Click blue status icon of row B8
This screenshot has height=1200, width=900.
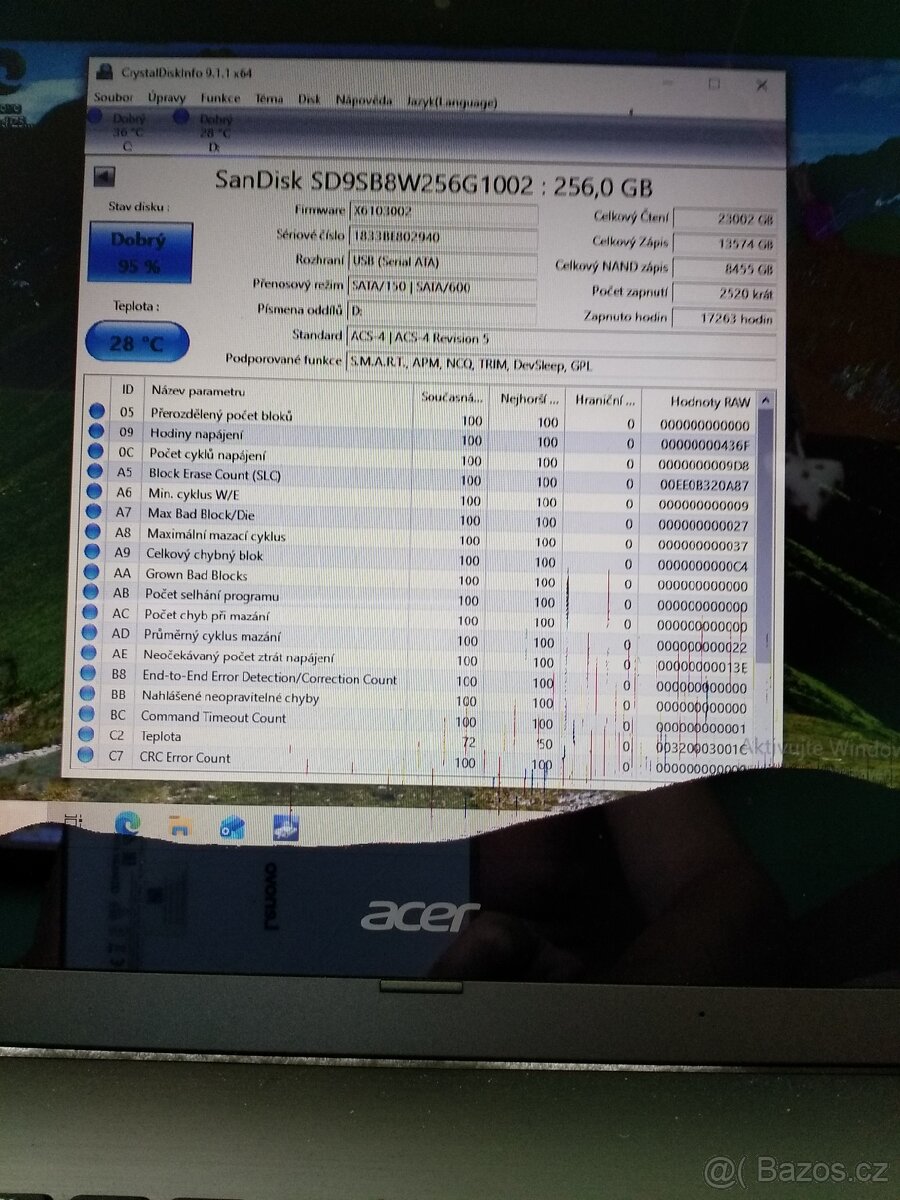click(90, 675)
